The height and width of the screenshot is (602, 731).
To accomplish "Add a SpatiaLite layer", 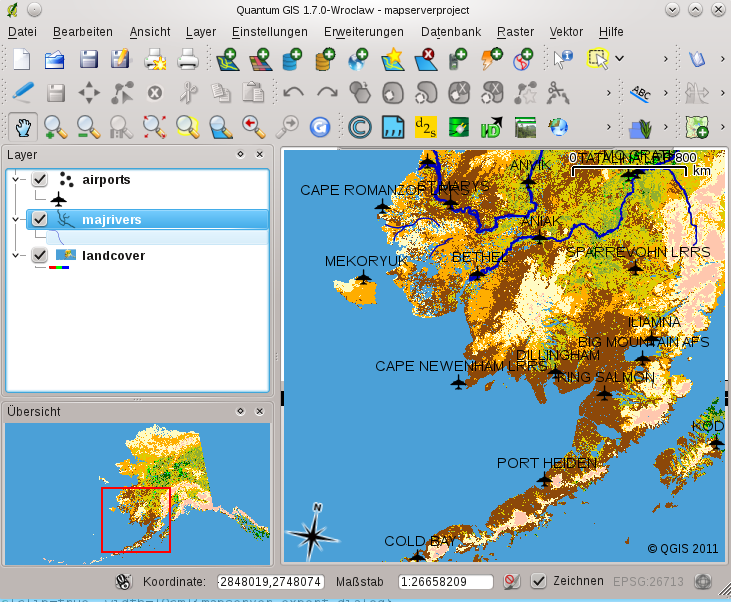I will (325, 59).
